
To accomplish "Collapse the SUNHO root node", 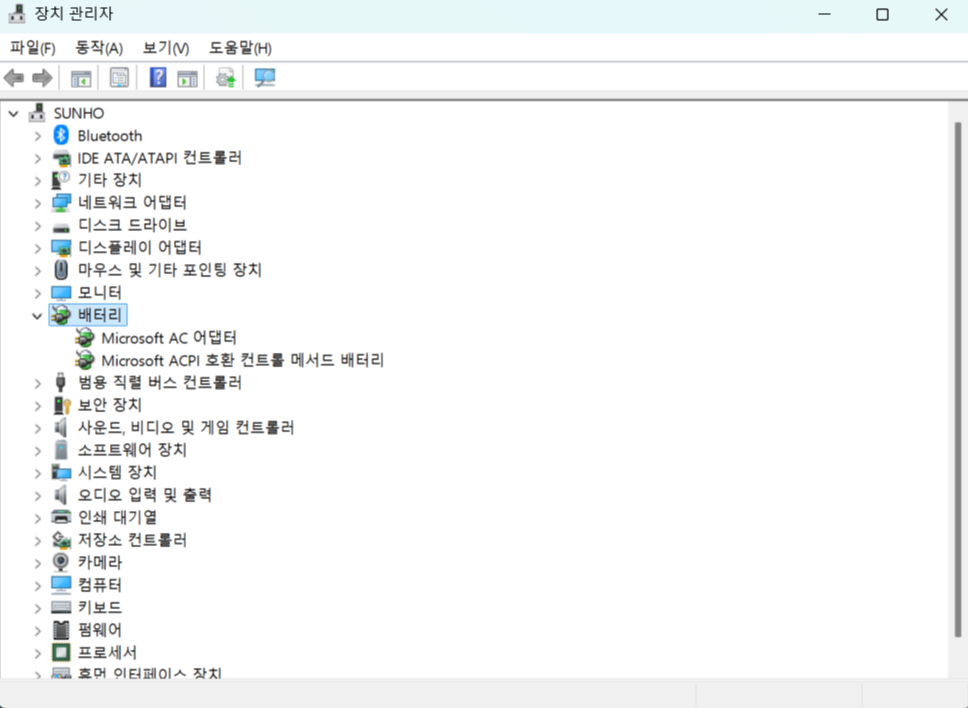I will [x=13, y=114].
